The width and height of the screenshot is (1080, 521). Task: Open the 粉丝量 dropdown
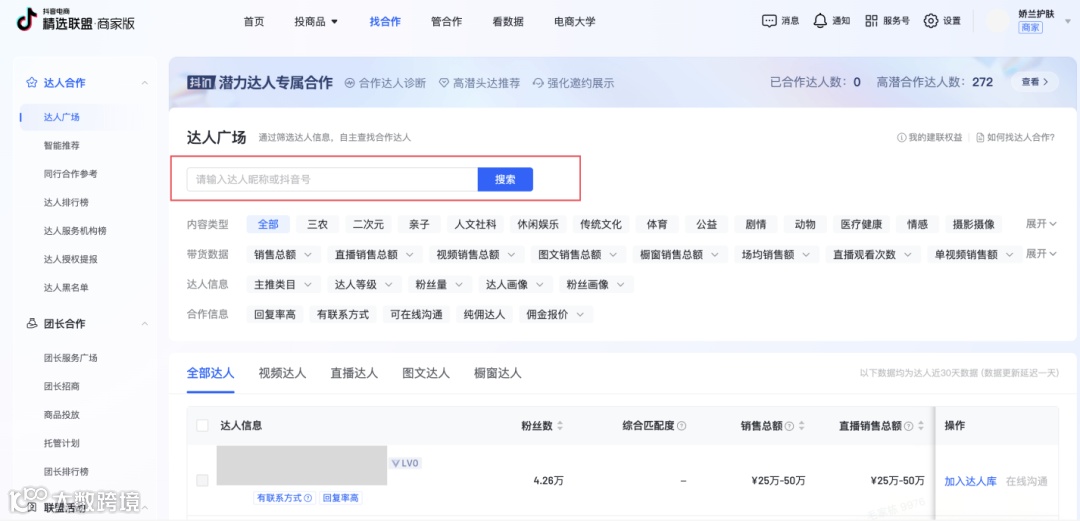click(439, 284)
